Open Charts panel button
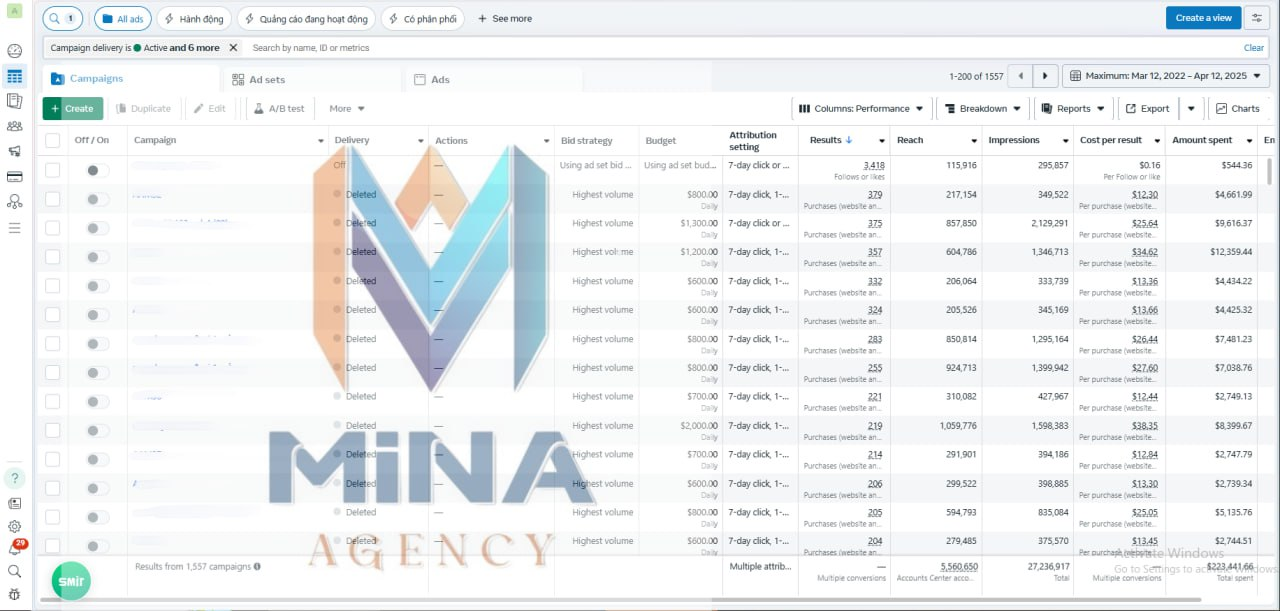The width and height of the screenshot is (1280, 611). coord(1238,108)
